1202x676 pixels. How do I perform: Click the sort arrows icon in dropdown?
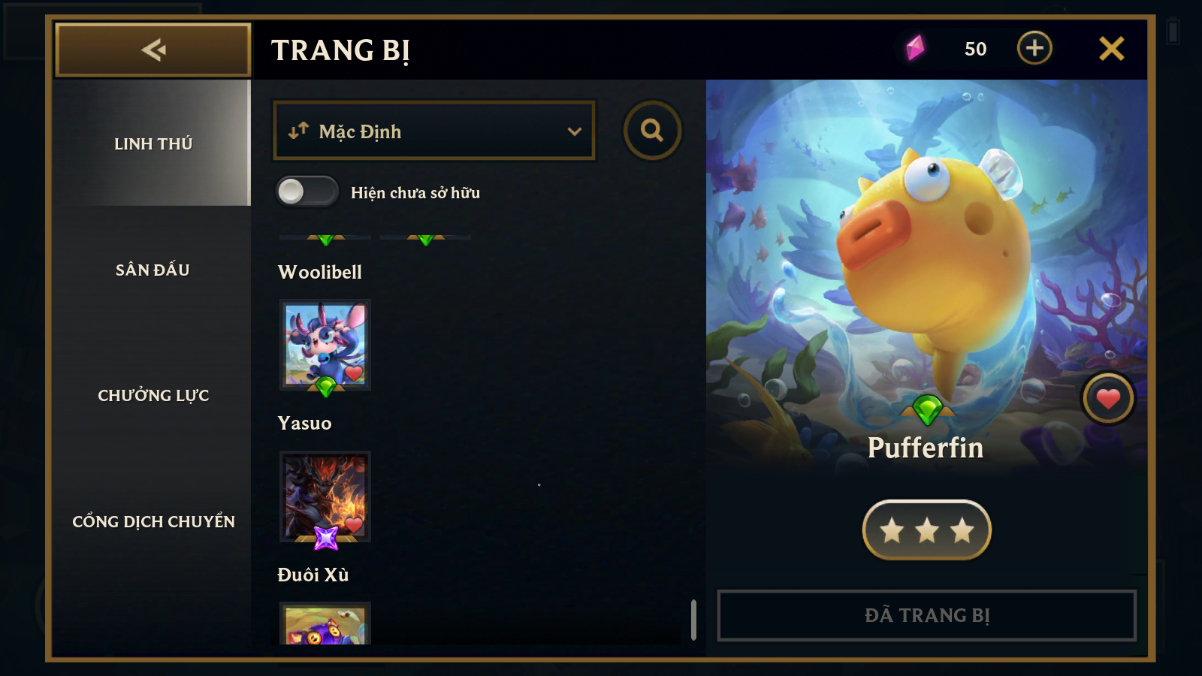click(x=298, y=131)
